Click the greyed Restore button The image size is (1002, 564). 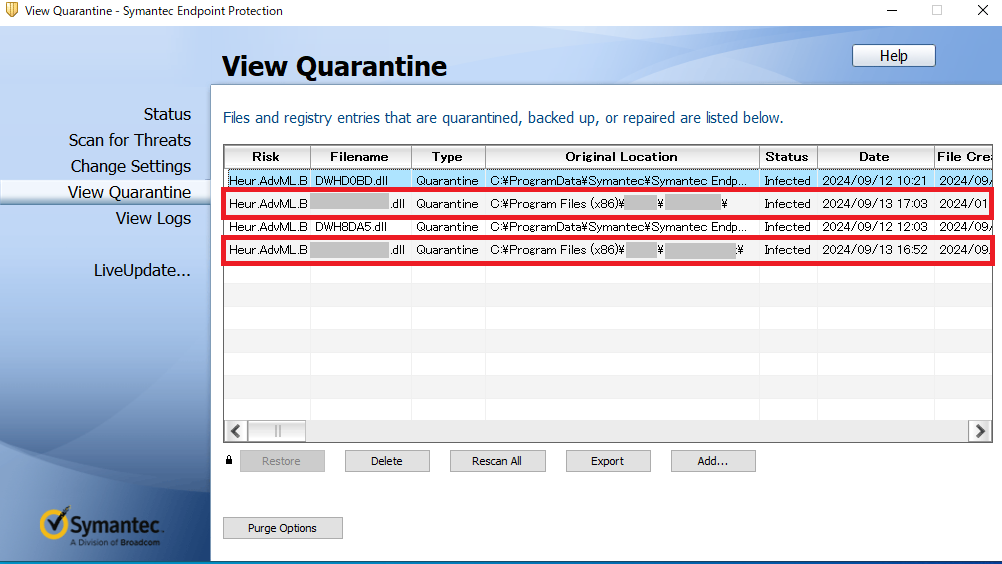(282, 461)
